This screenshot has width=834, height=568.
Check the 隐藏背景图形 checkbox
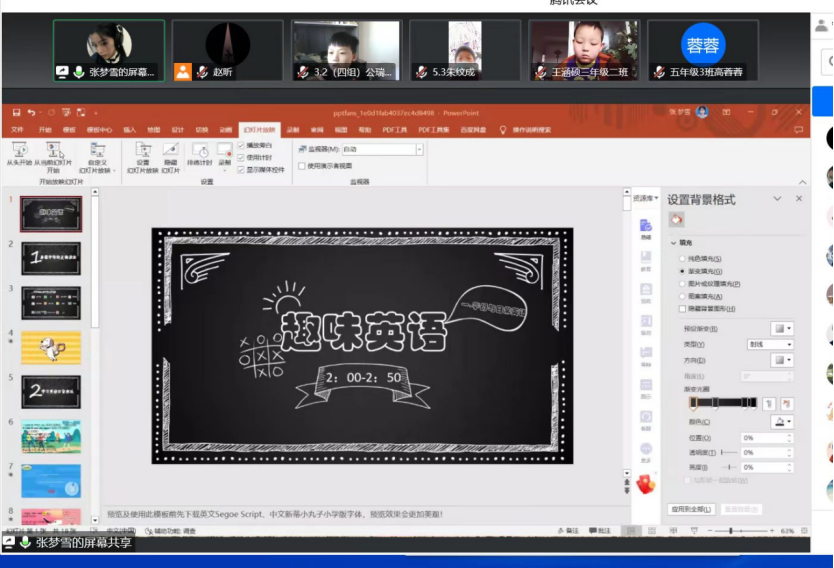point(683,309)
